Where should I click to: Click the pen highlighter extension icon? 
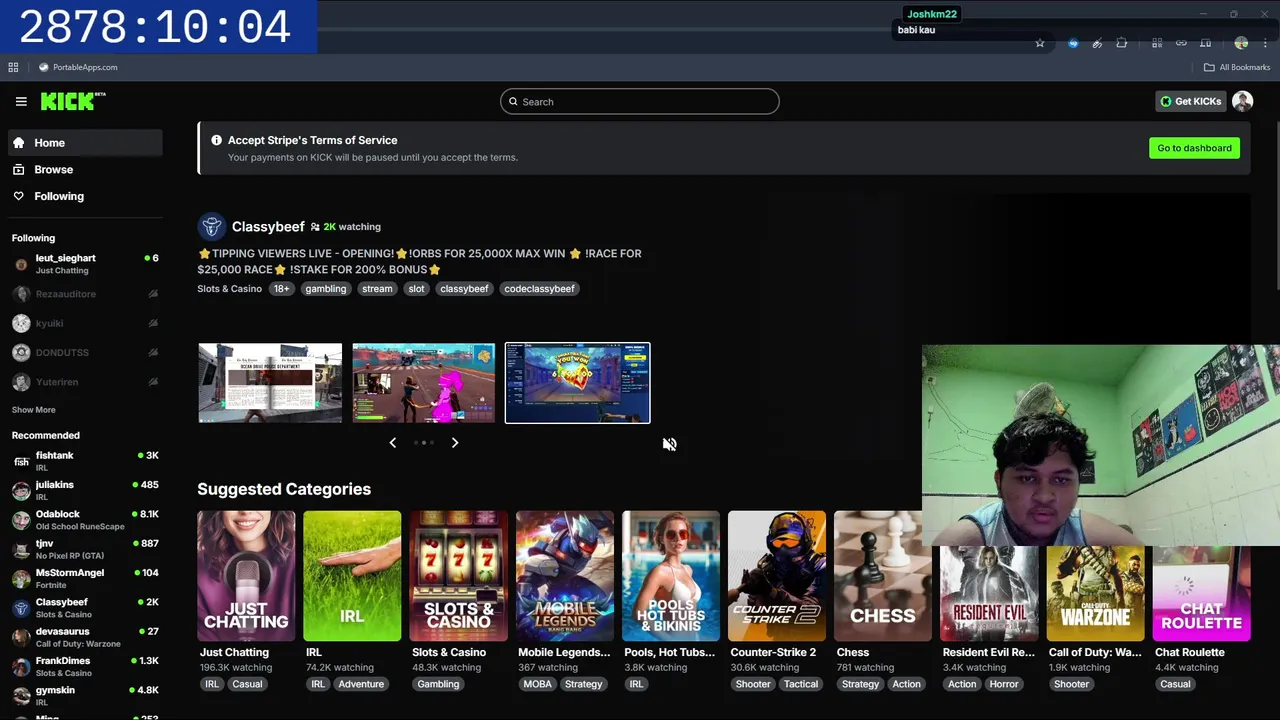[x=1097, y=43]
